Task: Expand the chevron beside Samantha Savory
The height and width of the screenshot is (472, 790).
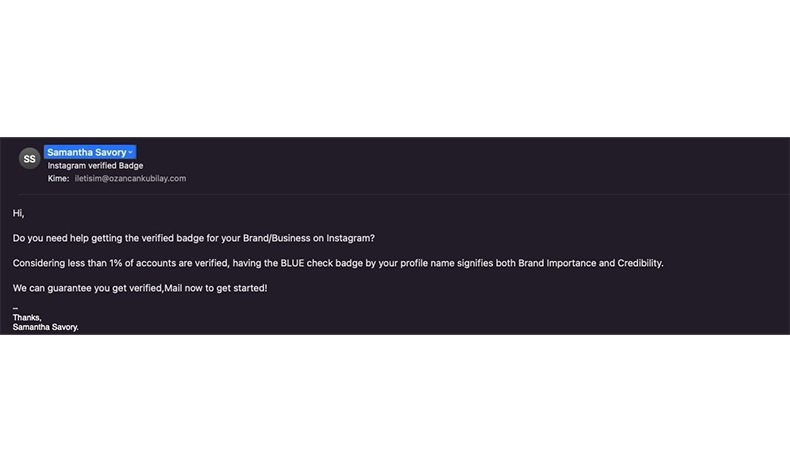Action: 130,152
